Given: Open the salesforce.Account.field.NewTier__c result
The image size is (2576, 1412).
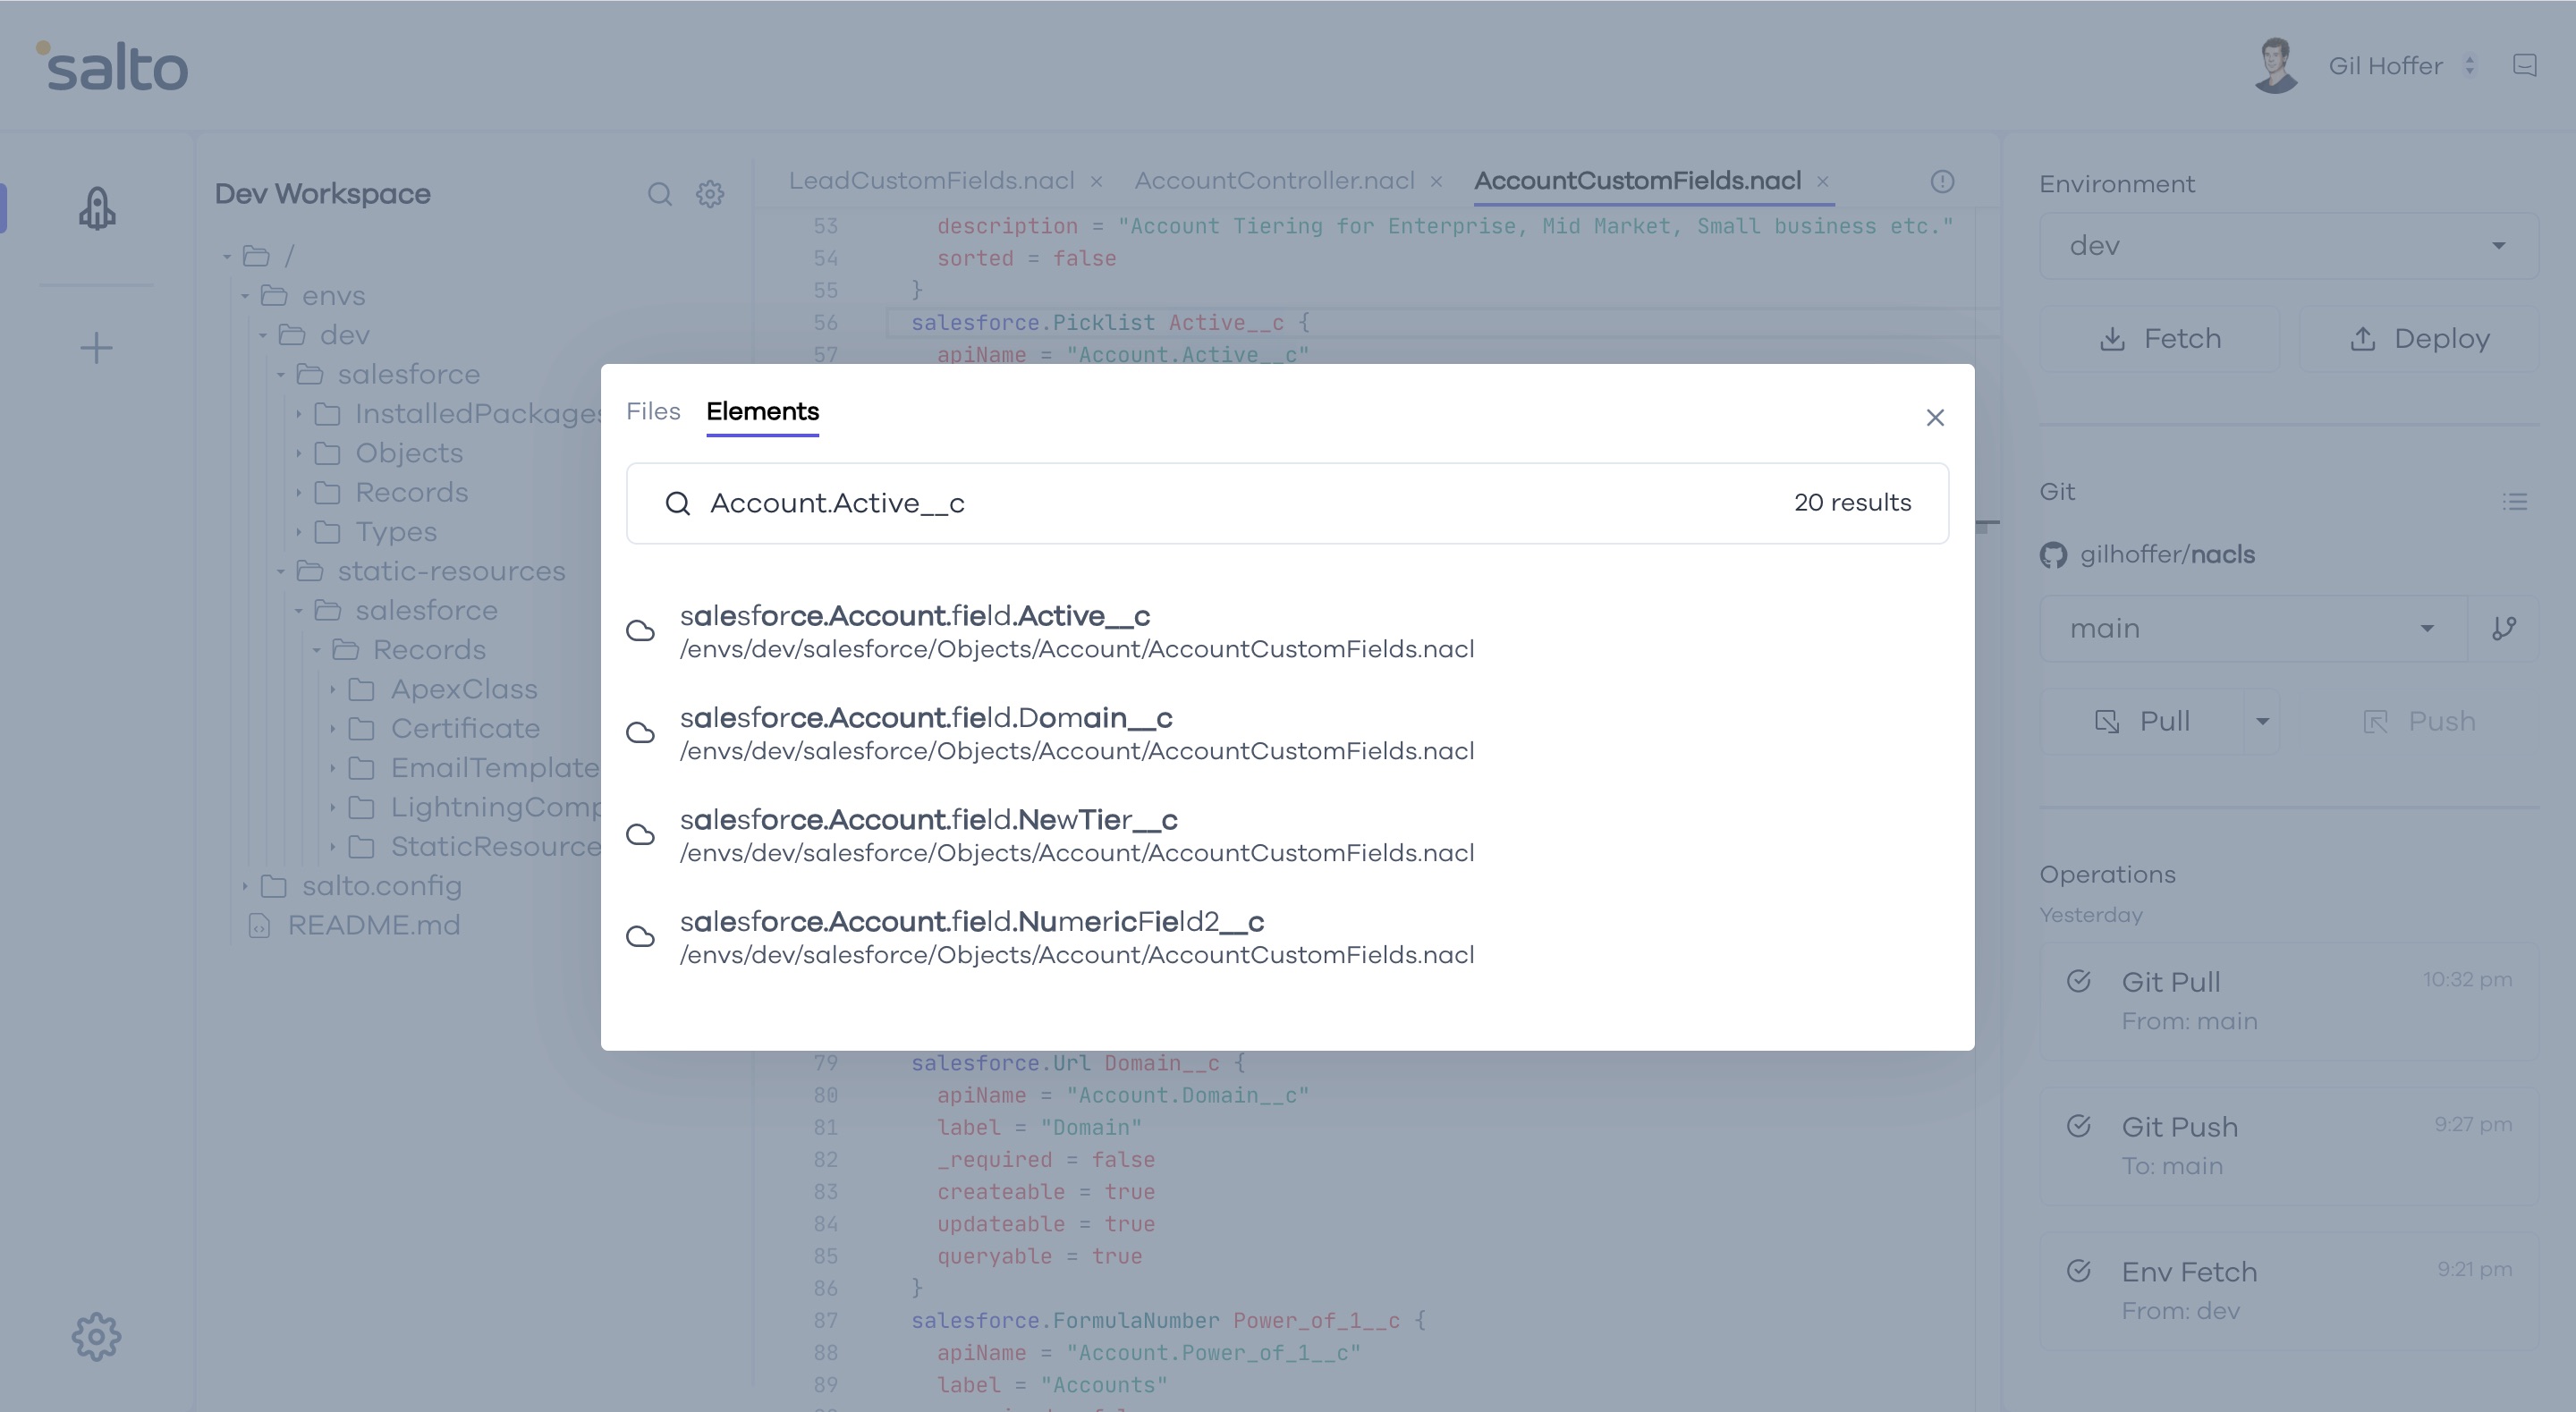Looking at the screenshot, I should pos(1076,835).
